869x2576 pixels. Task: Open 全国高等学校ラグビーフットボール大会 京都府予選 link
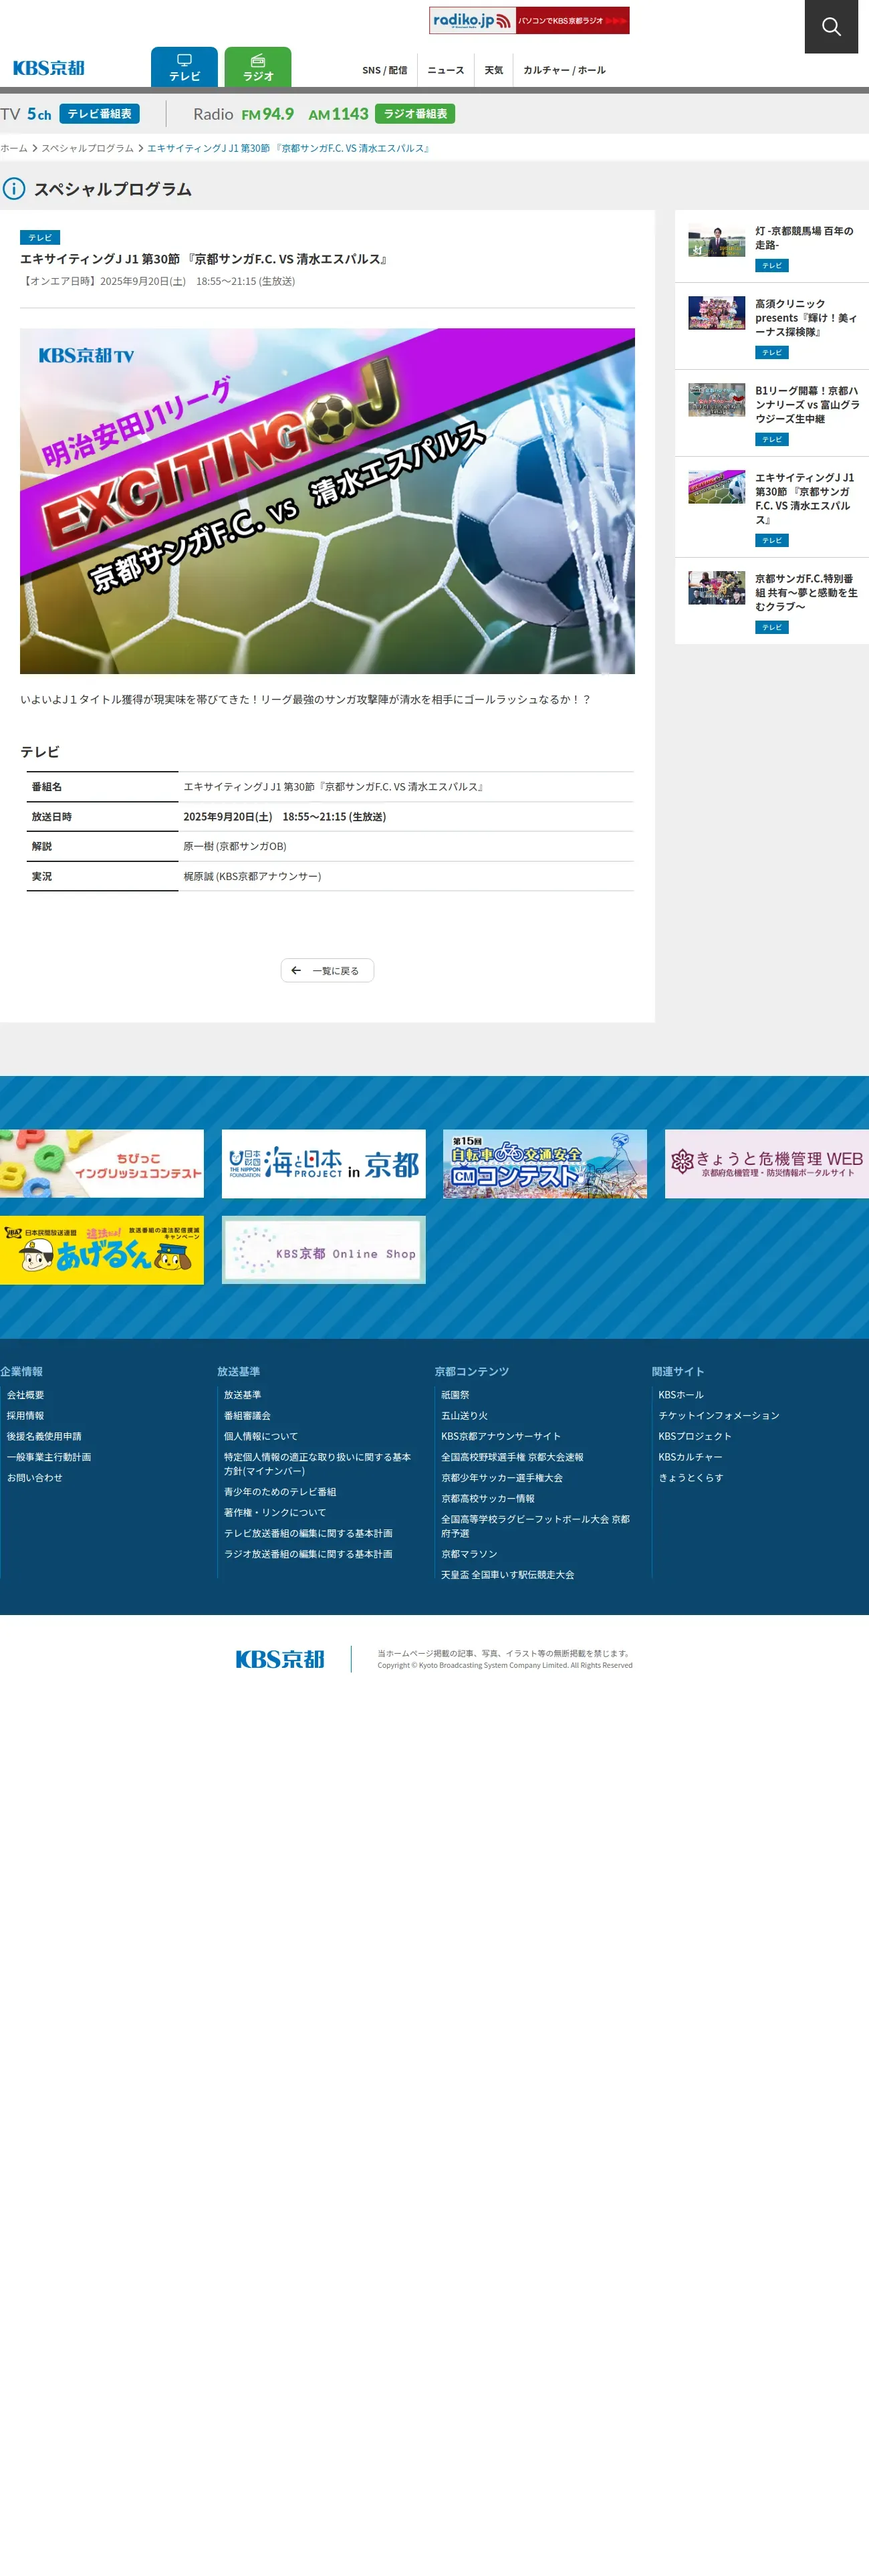(535, 1526)
